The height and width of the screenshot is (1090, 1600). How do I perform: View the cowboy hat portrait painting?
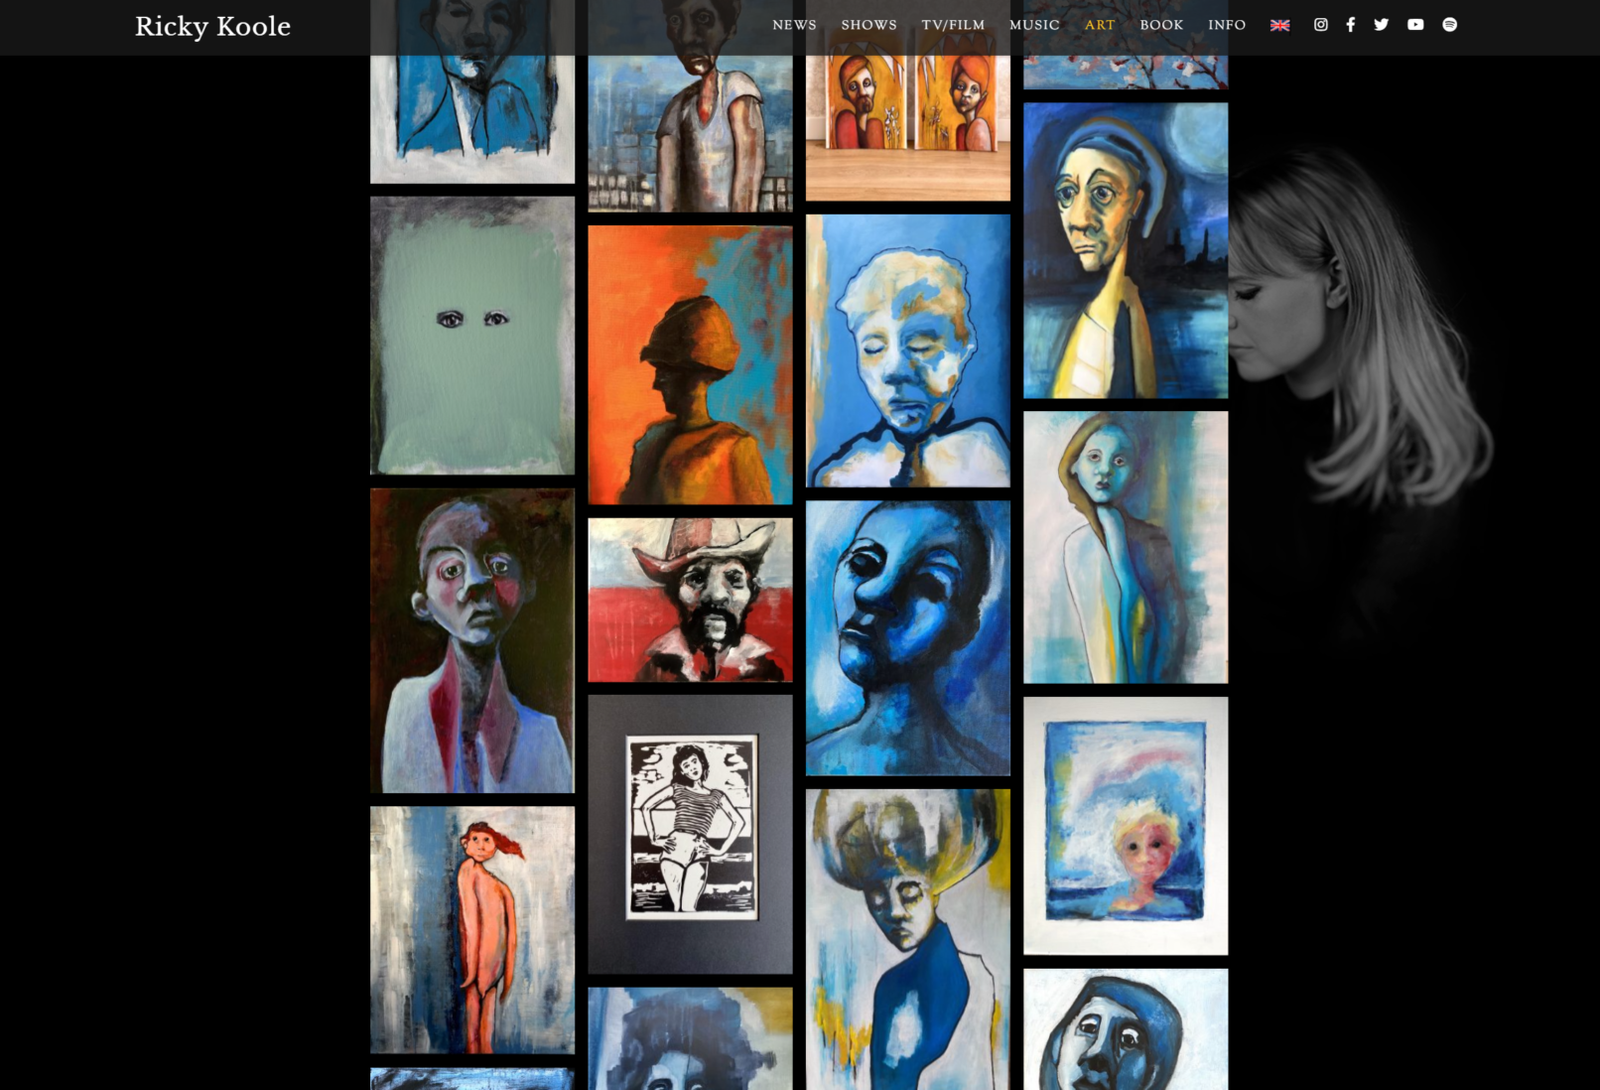(688, 600)
